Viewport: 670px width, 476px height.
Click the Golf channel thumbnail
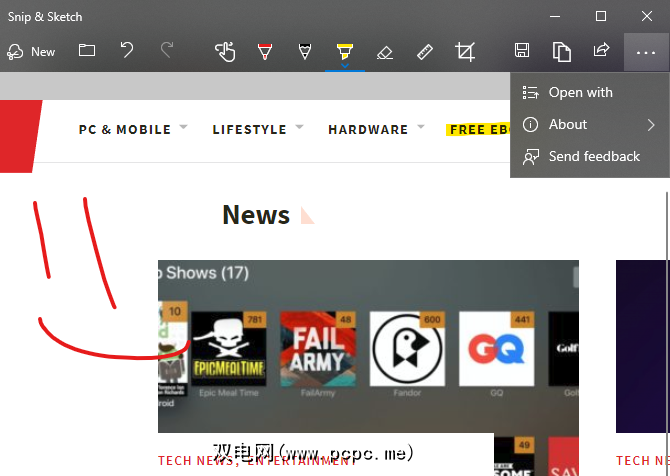[x=564, y=349]
